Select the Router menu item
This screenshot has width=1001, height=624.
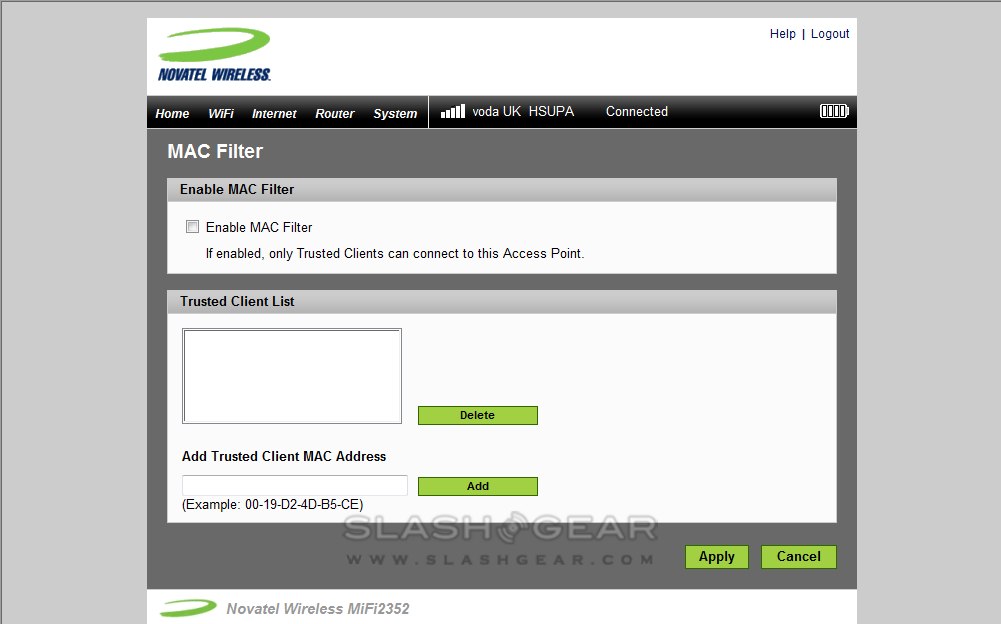335,113
